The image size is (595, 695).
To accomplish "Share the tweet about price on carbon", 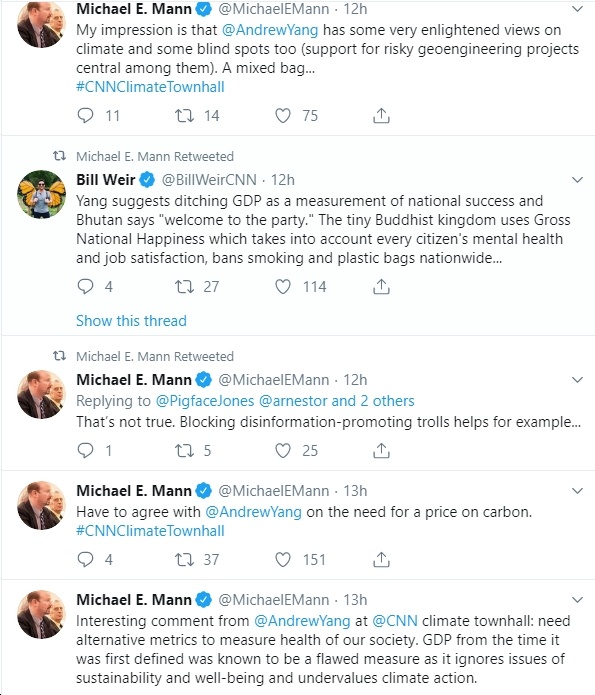I will click(x=381, y=560).
